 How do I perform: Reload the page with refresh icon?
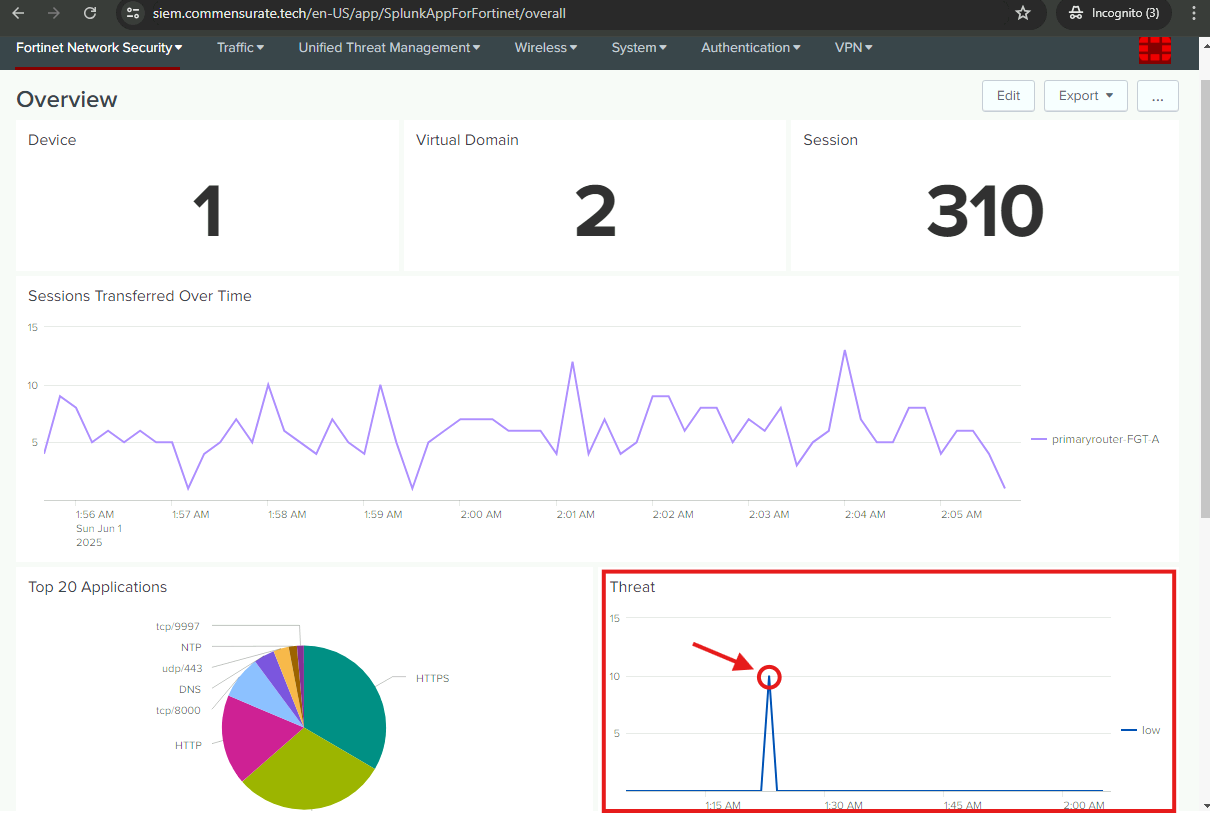pyautogui.click(x=90, y=13)
